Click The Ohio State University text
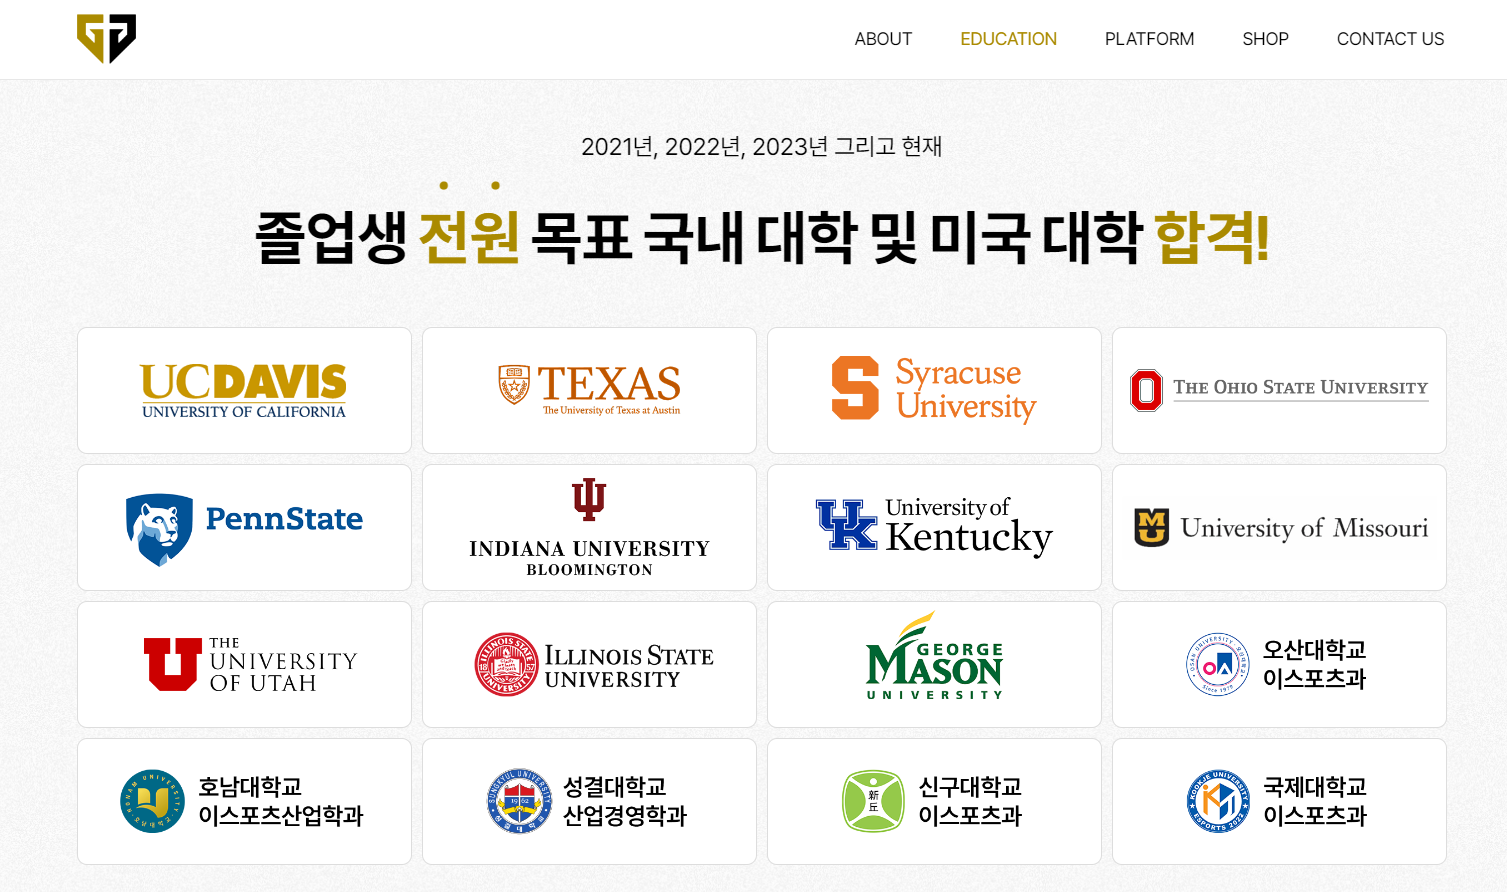Viewport: 1507px width, 892px height. point(1300,388)
